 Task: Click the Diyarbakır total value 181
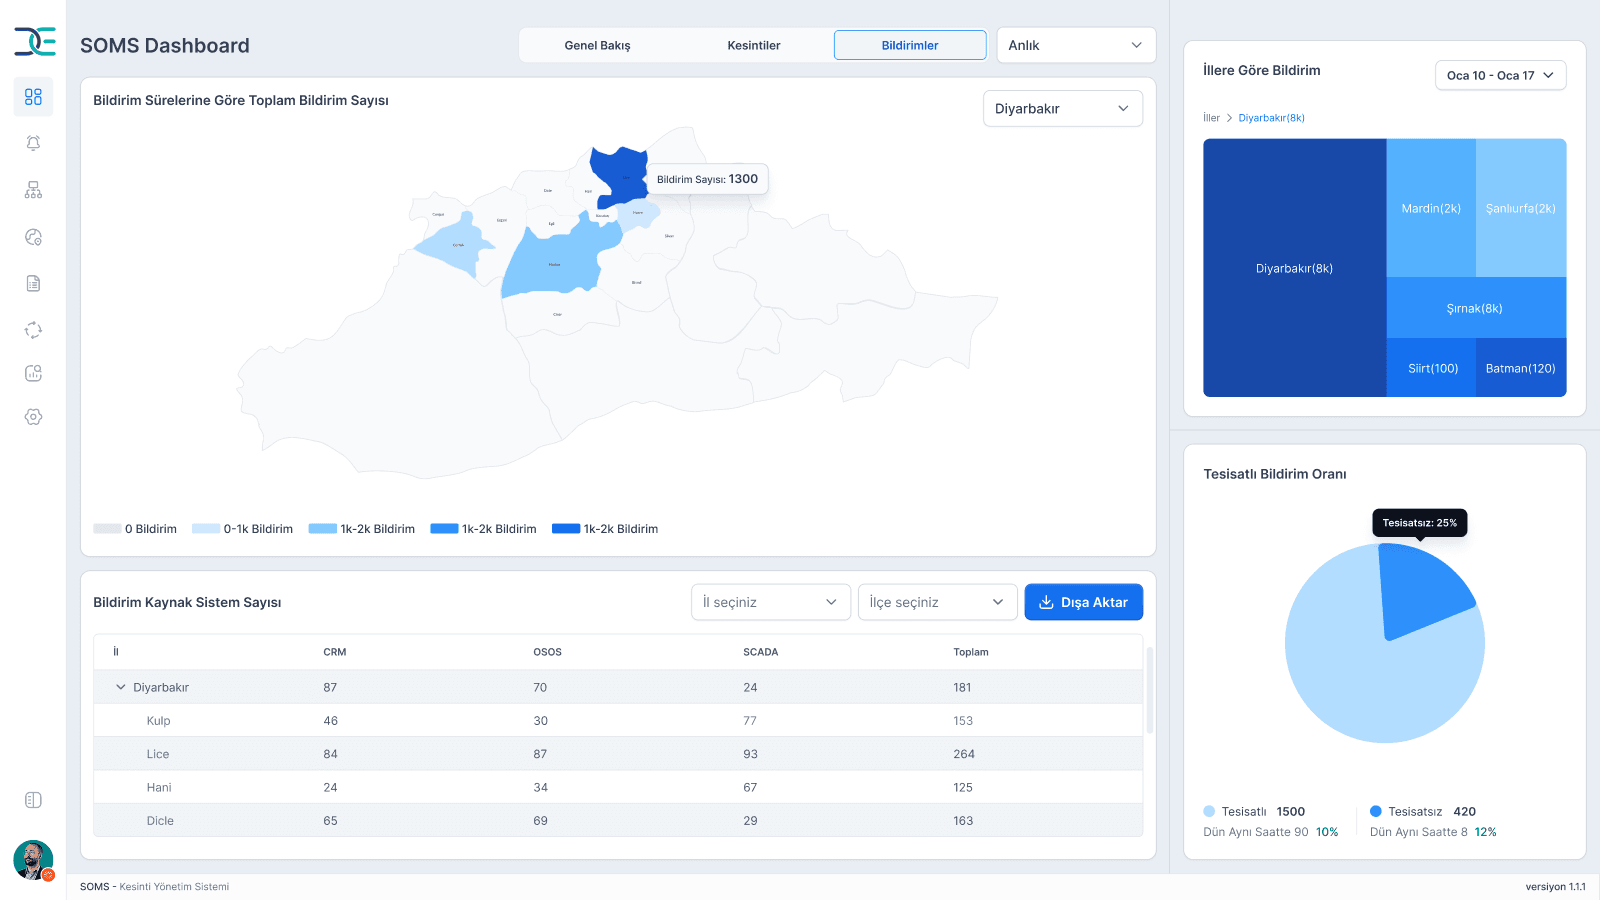(962, 687)
